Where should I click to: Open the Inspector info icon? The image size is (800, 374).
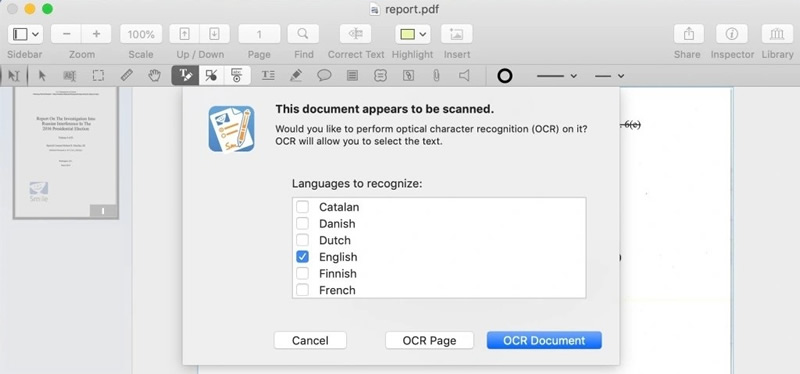click(x=732, y=34)
